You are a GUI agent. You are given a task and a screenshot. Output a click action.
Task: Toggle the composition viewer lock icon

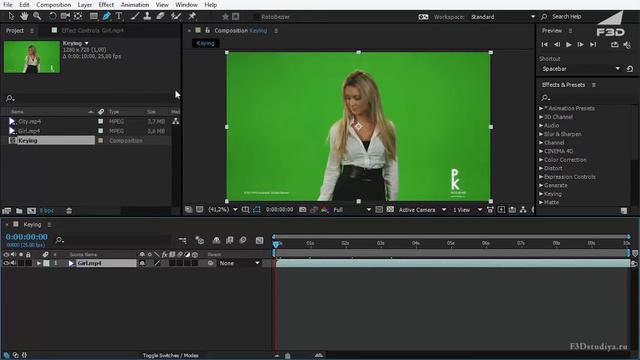(x=207, y=30)
